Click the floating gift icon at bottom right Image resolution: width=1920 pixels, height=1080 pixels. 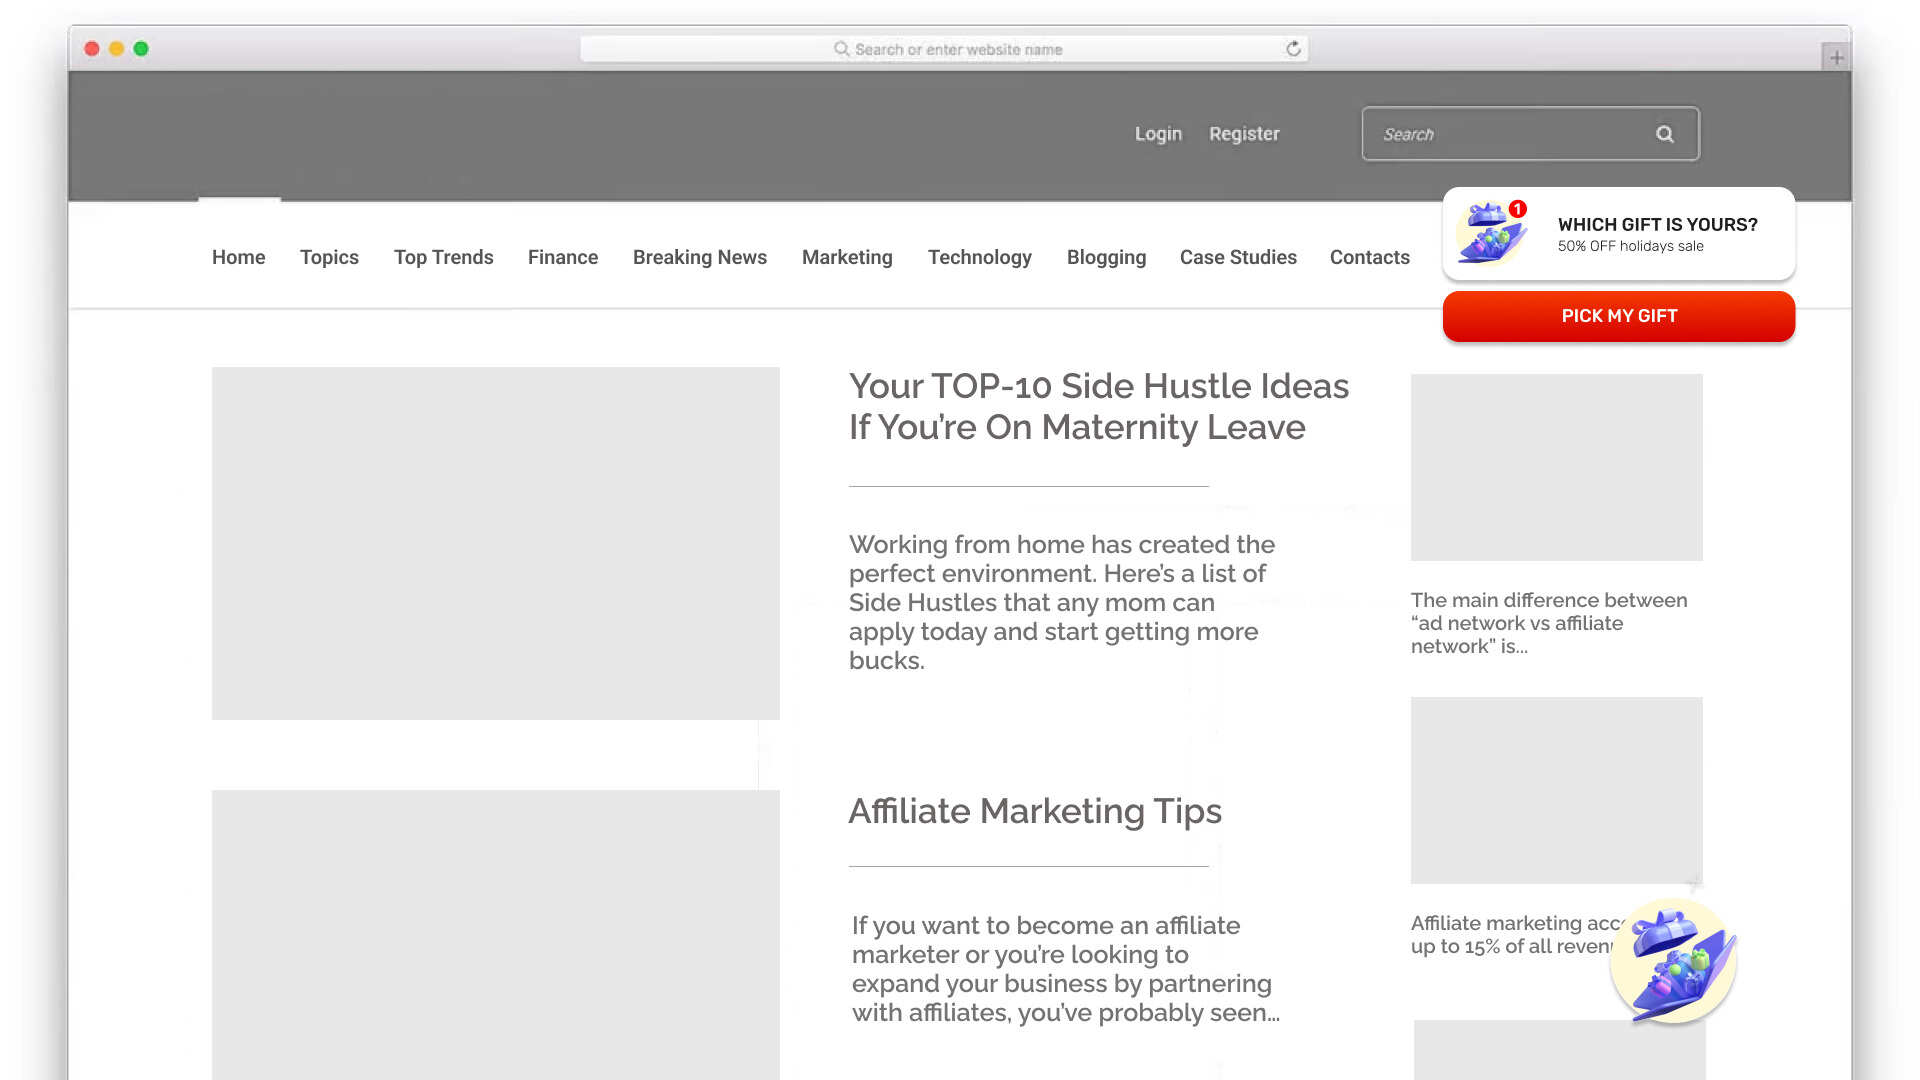click(x=1674, y=961)
